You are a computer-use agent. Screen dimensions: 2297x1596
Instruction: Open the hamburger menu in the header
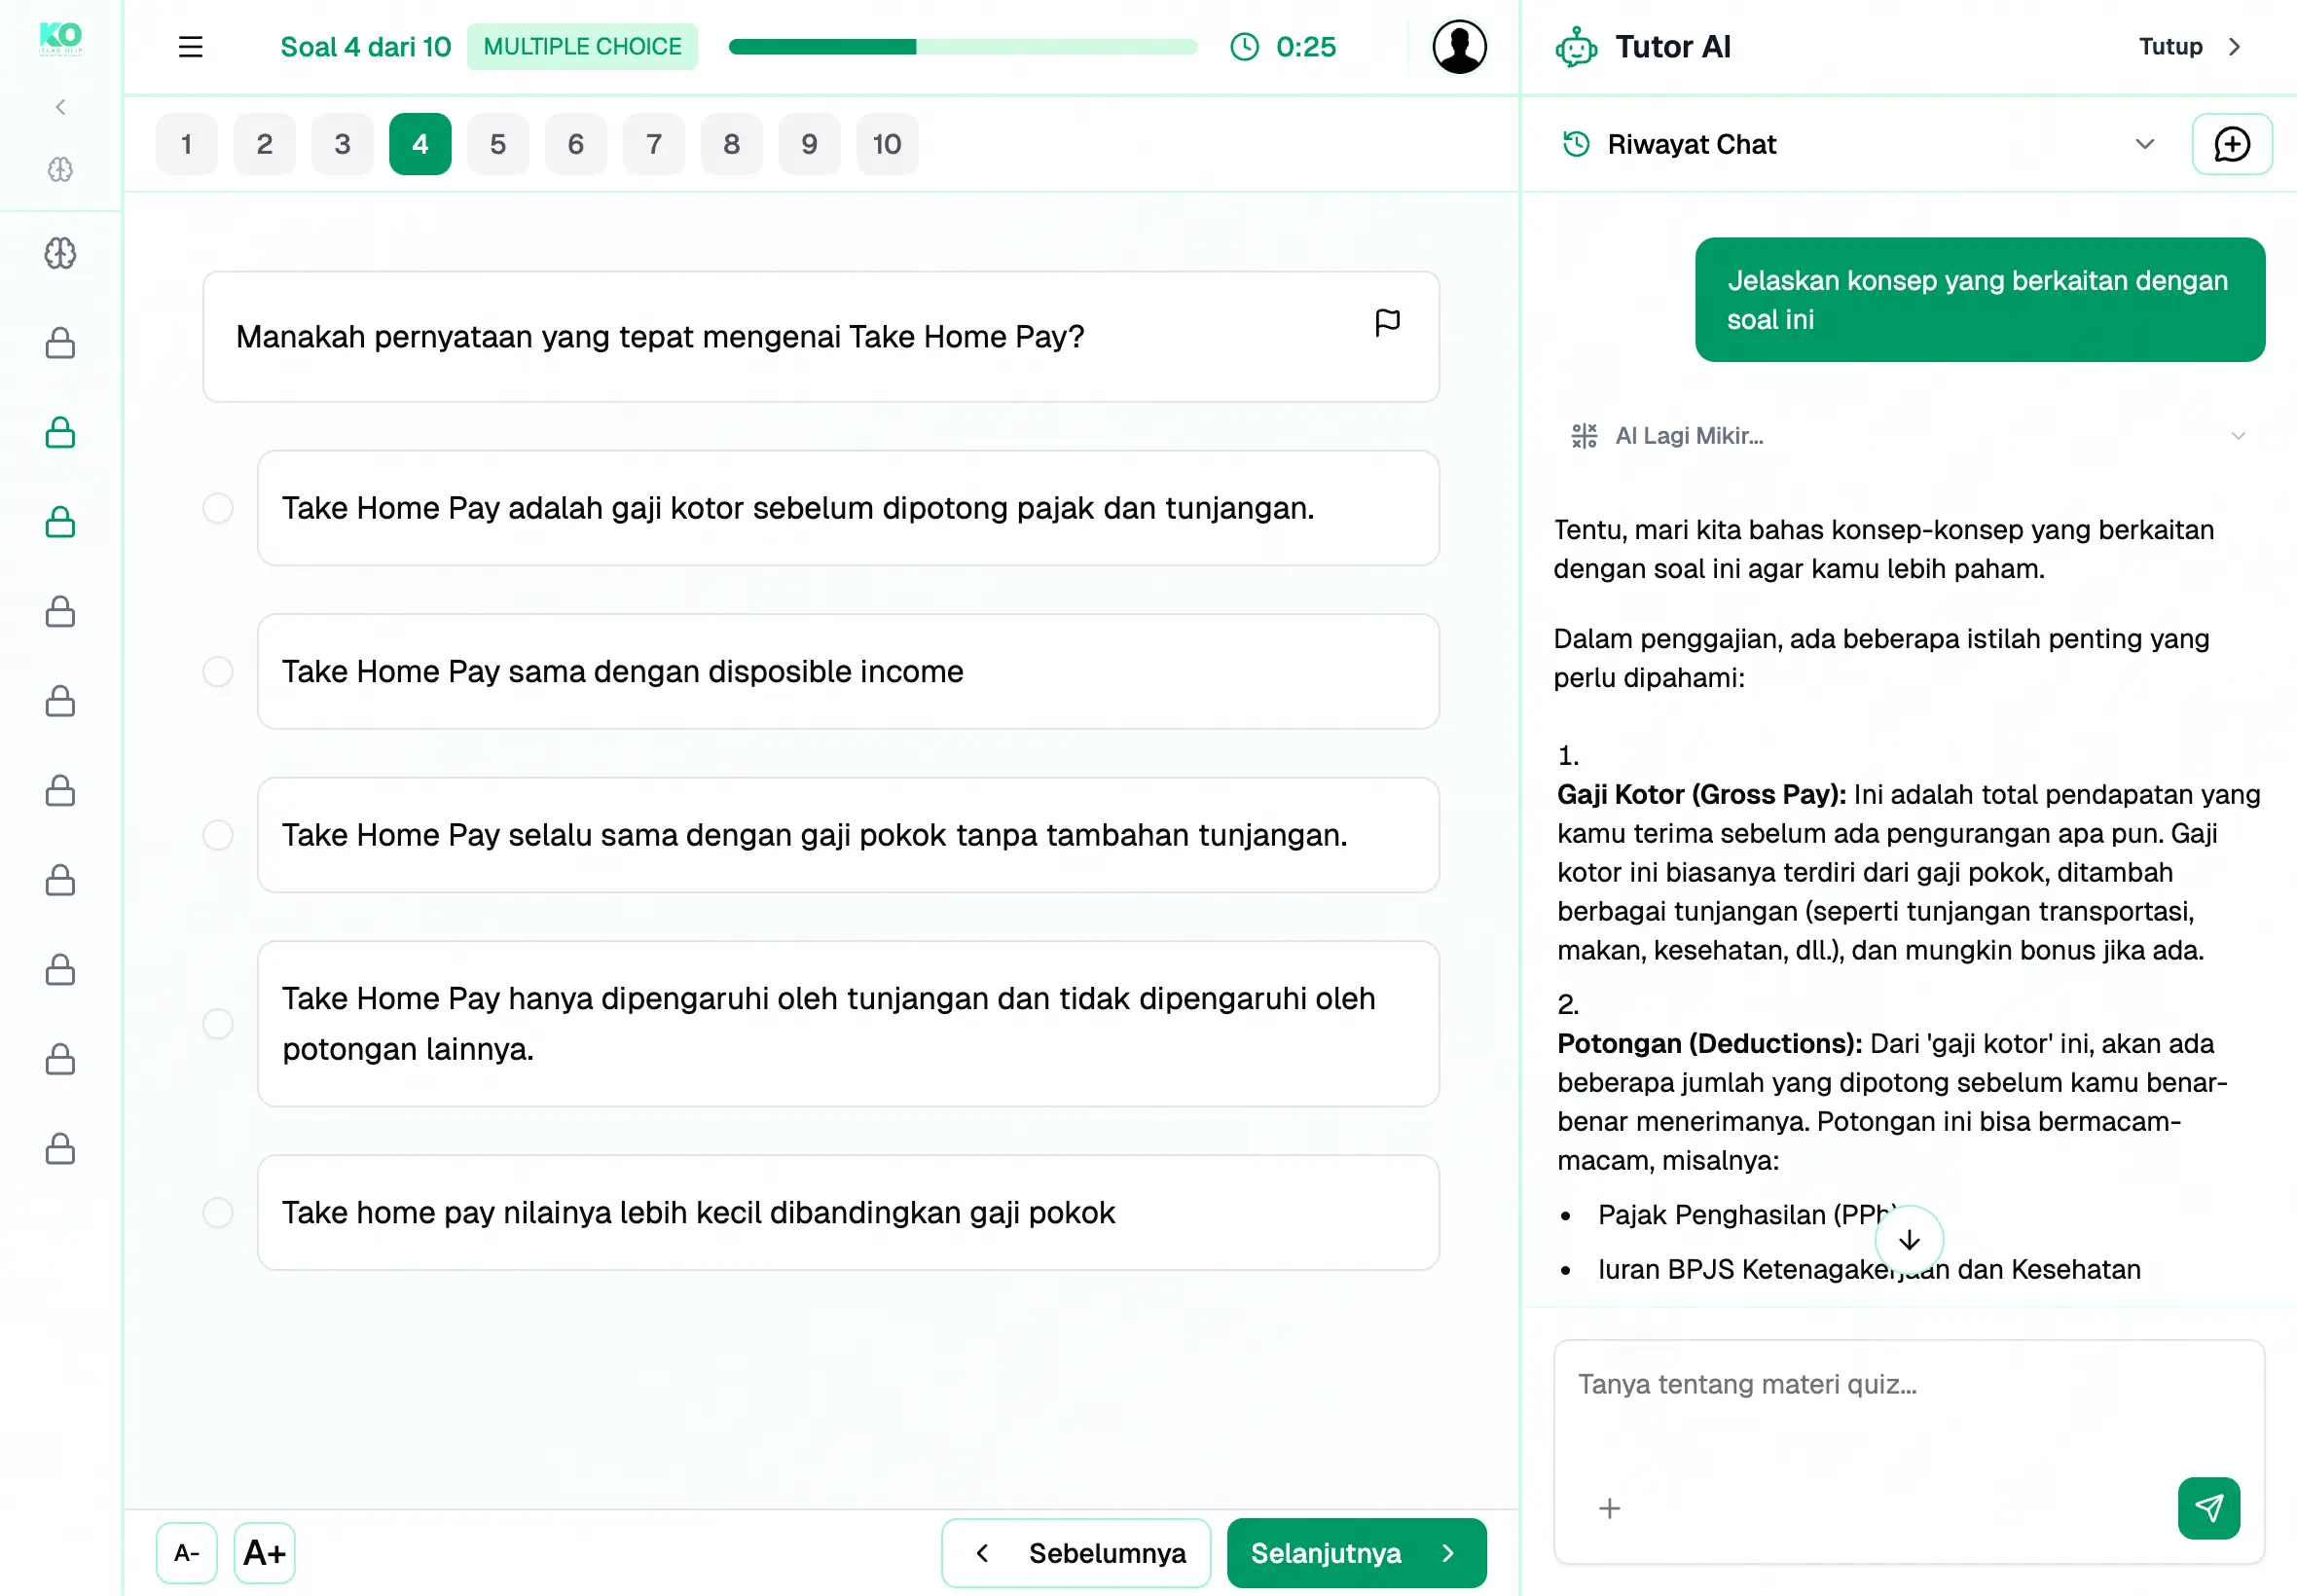[x=190, y=47]
